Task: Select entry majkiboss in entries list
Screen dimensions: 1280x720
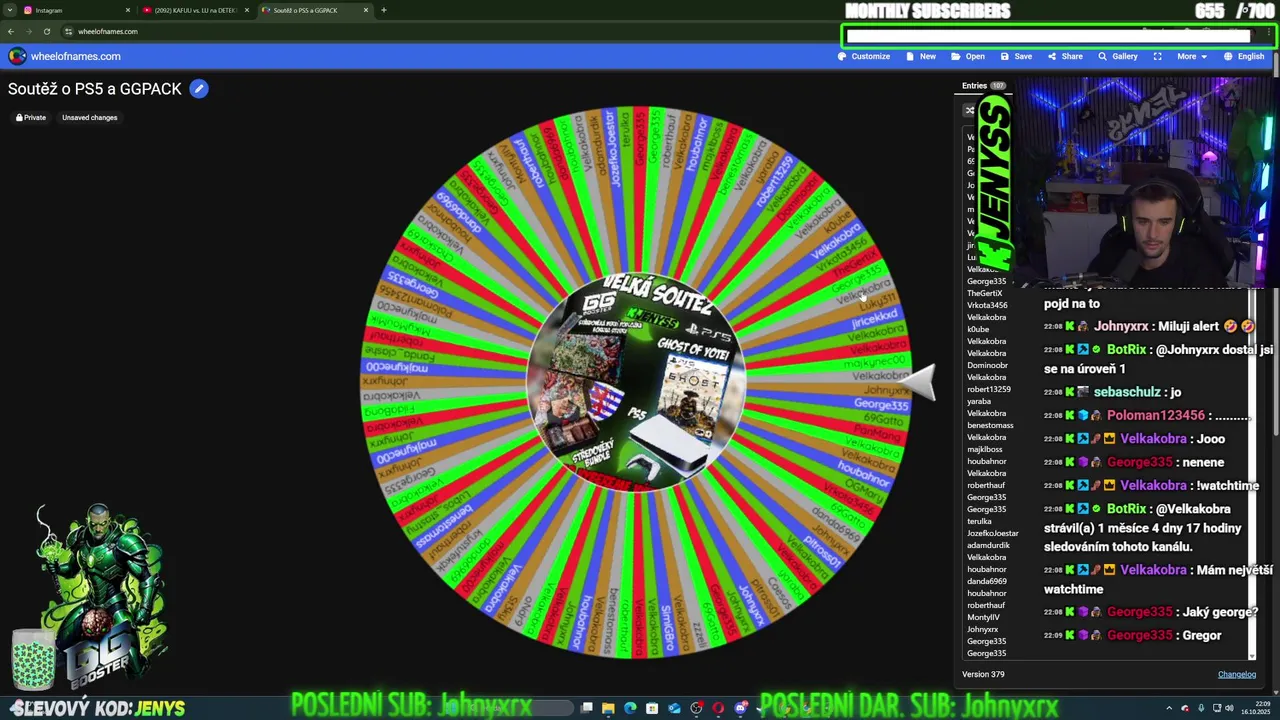Action: coord(984,449)
